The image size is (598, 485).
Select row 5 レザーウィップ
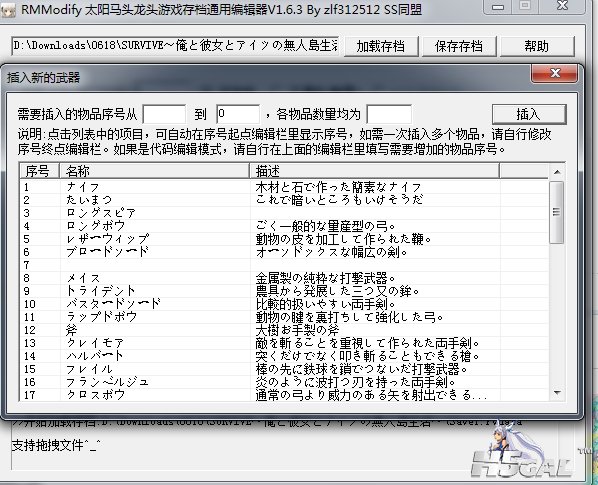click(284, 239)
